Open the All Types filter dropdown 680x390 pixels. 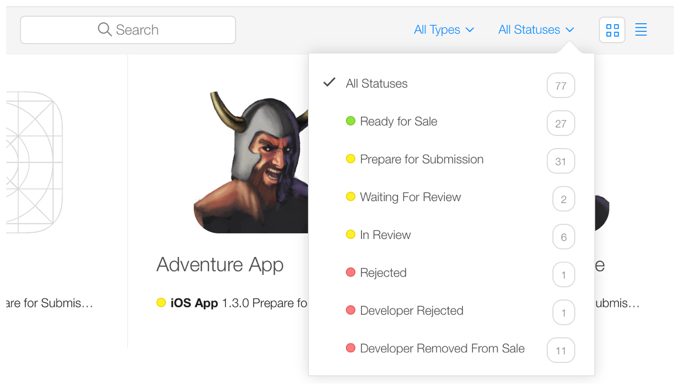coord(444,29)
